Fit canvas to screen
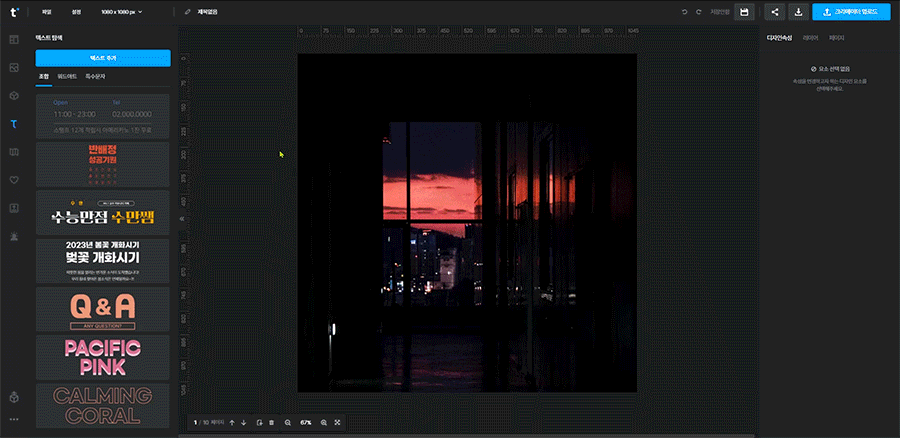The height and width of the screenshot is (438, 900). click(x=338, y=423)
